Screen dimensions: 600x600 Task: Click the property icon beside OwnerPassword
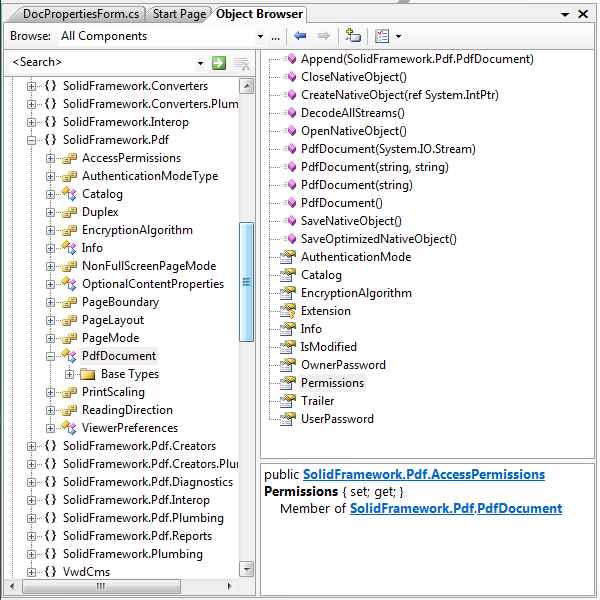(x=288, y=365)
